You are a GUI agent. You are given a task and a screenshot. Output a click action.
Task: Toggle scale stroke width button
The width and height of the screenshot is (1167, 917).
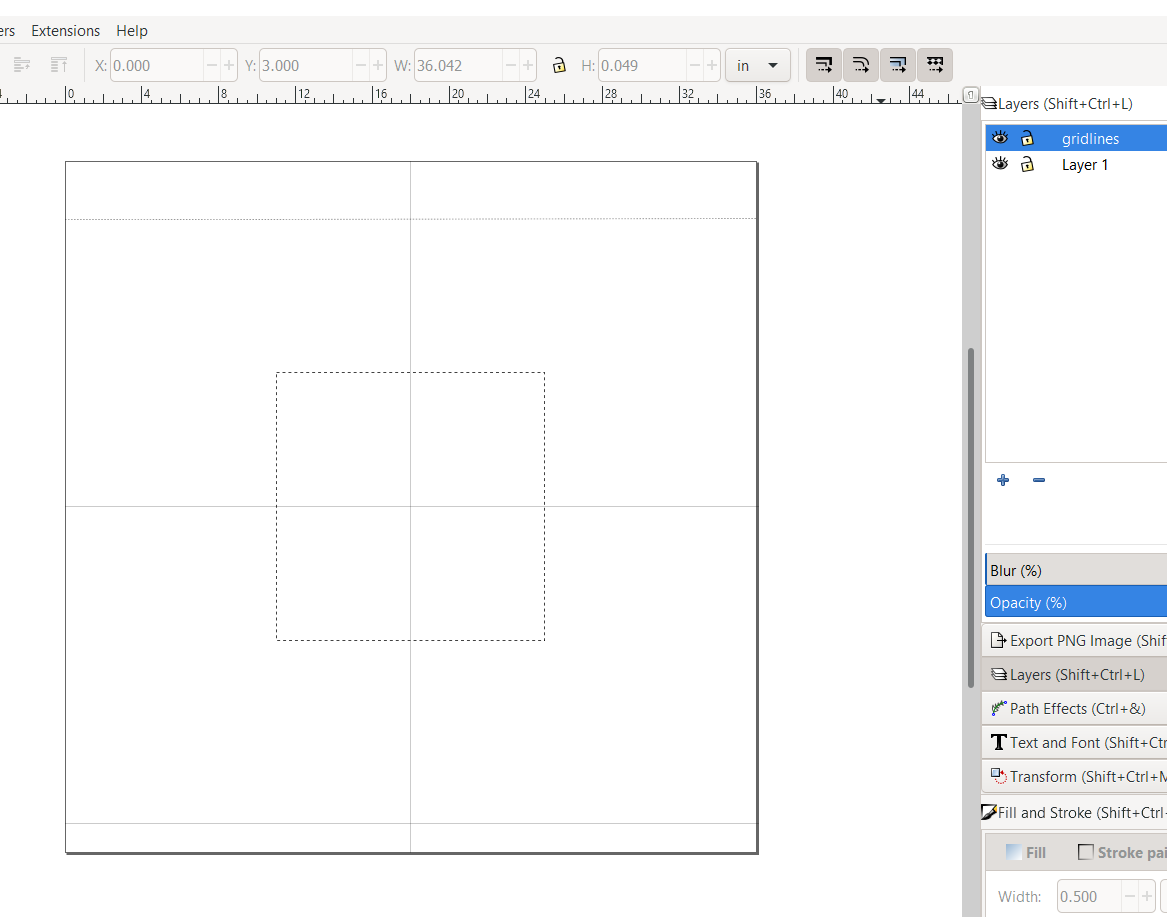(x=824, y=65)
